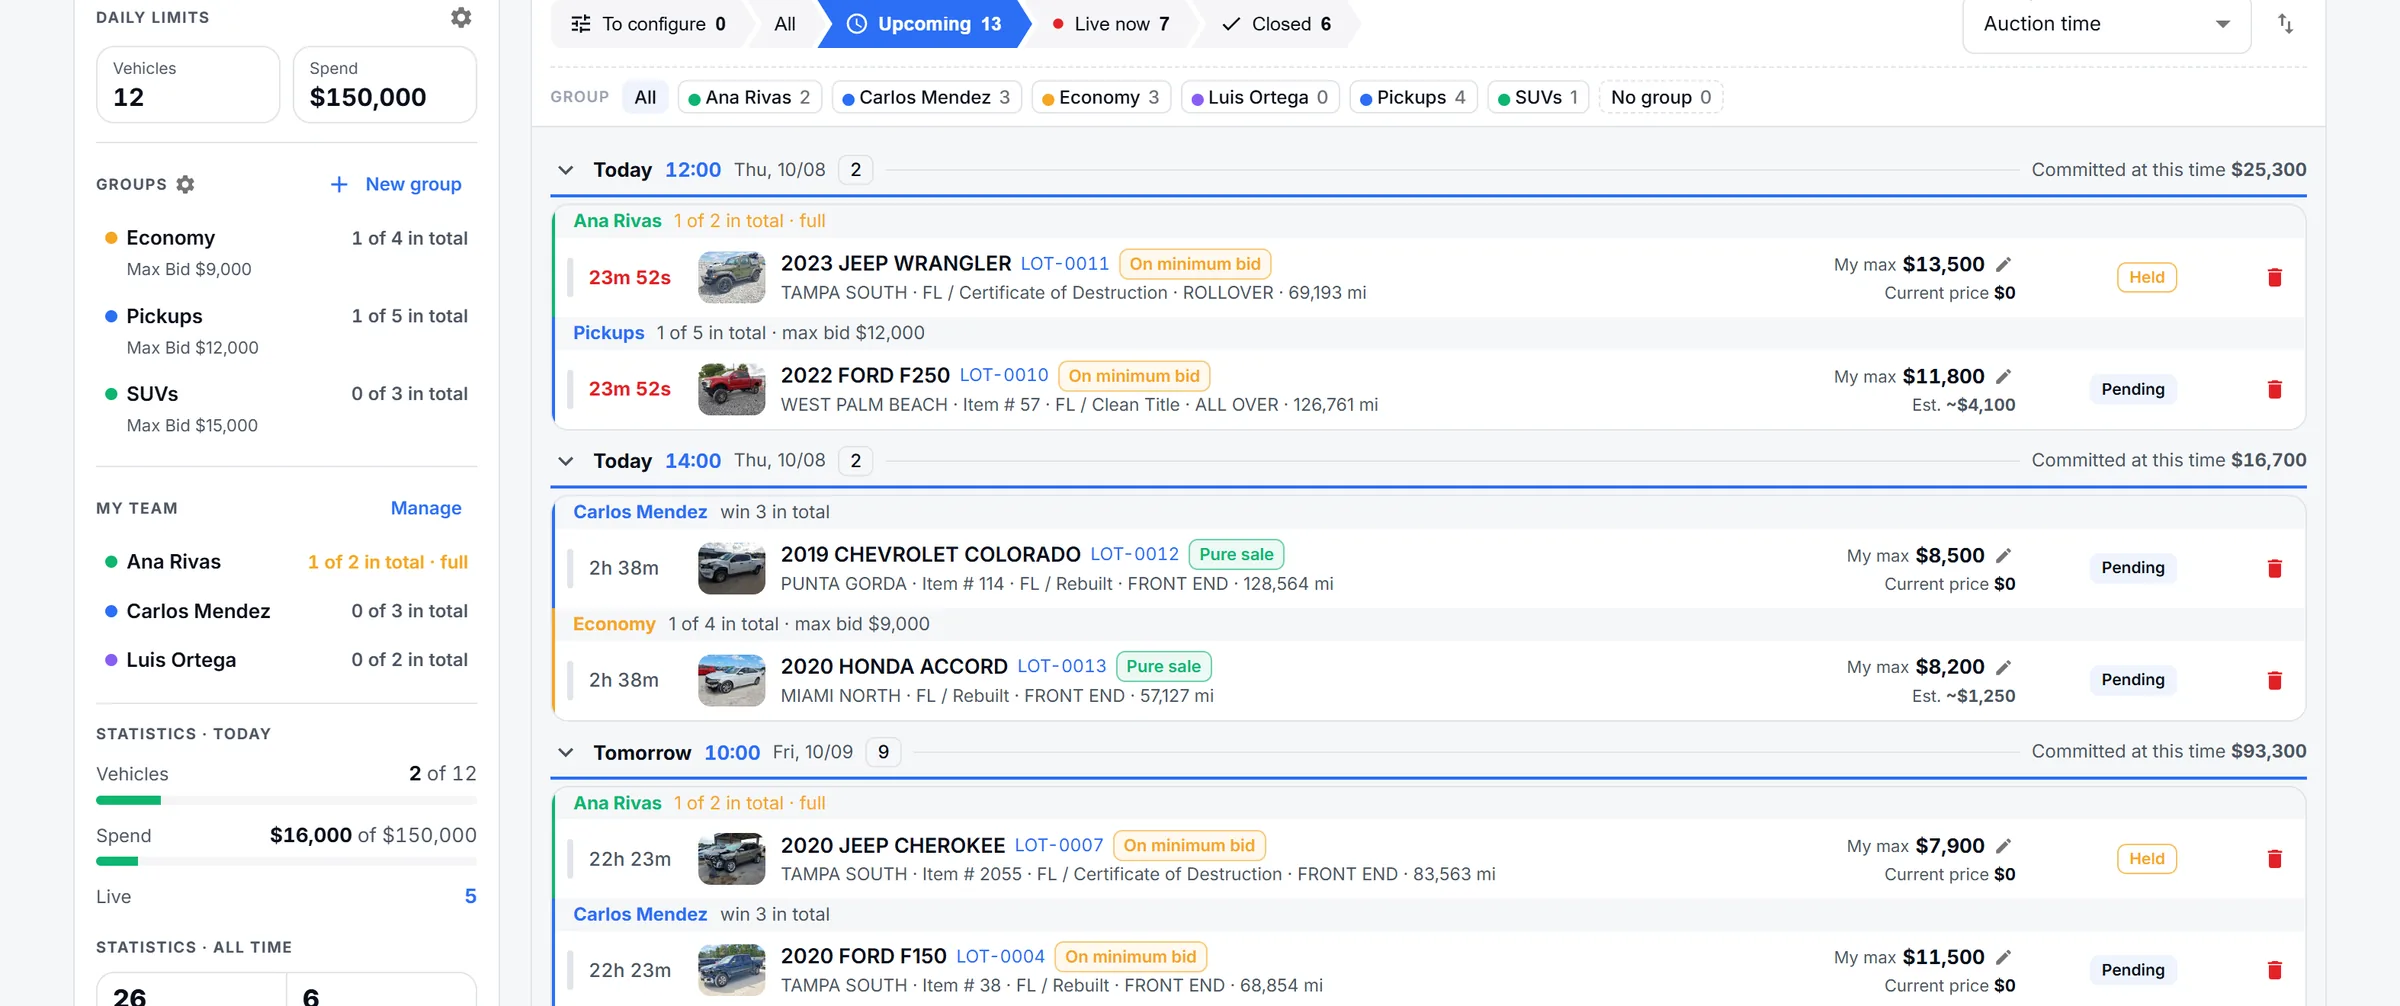The image size is (2400, 1006).
Task: Delete the 2023 Jeep Wrangler lot
Action: [x=2274, y=277]
